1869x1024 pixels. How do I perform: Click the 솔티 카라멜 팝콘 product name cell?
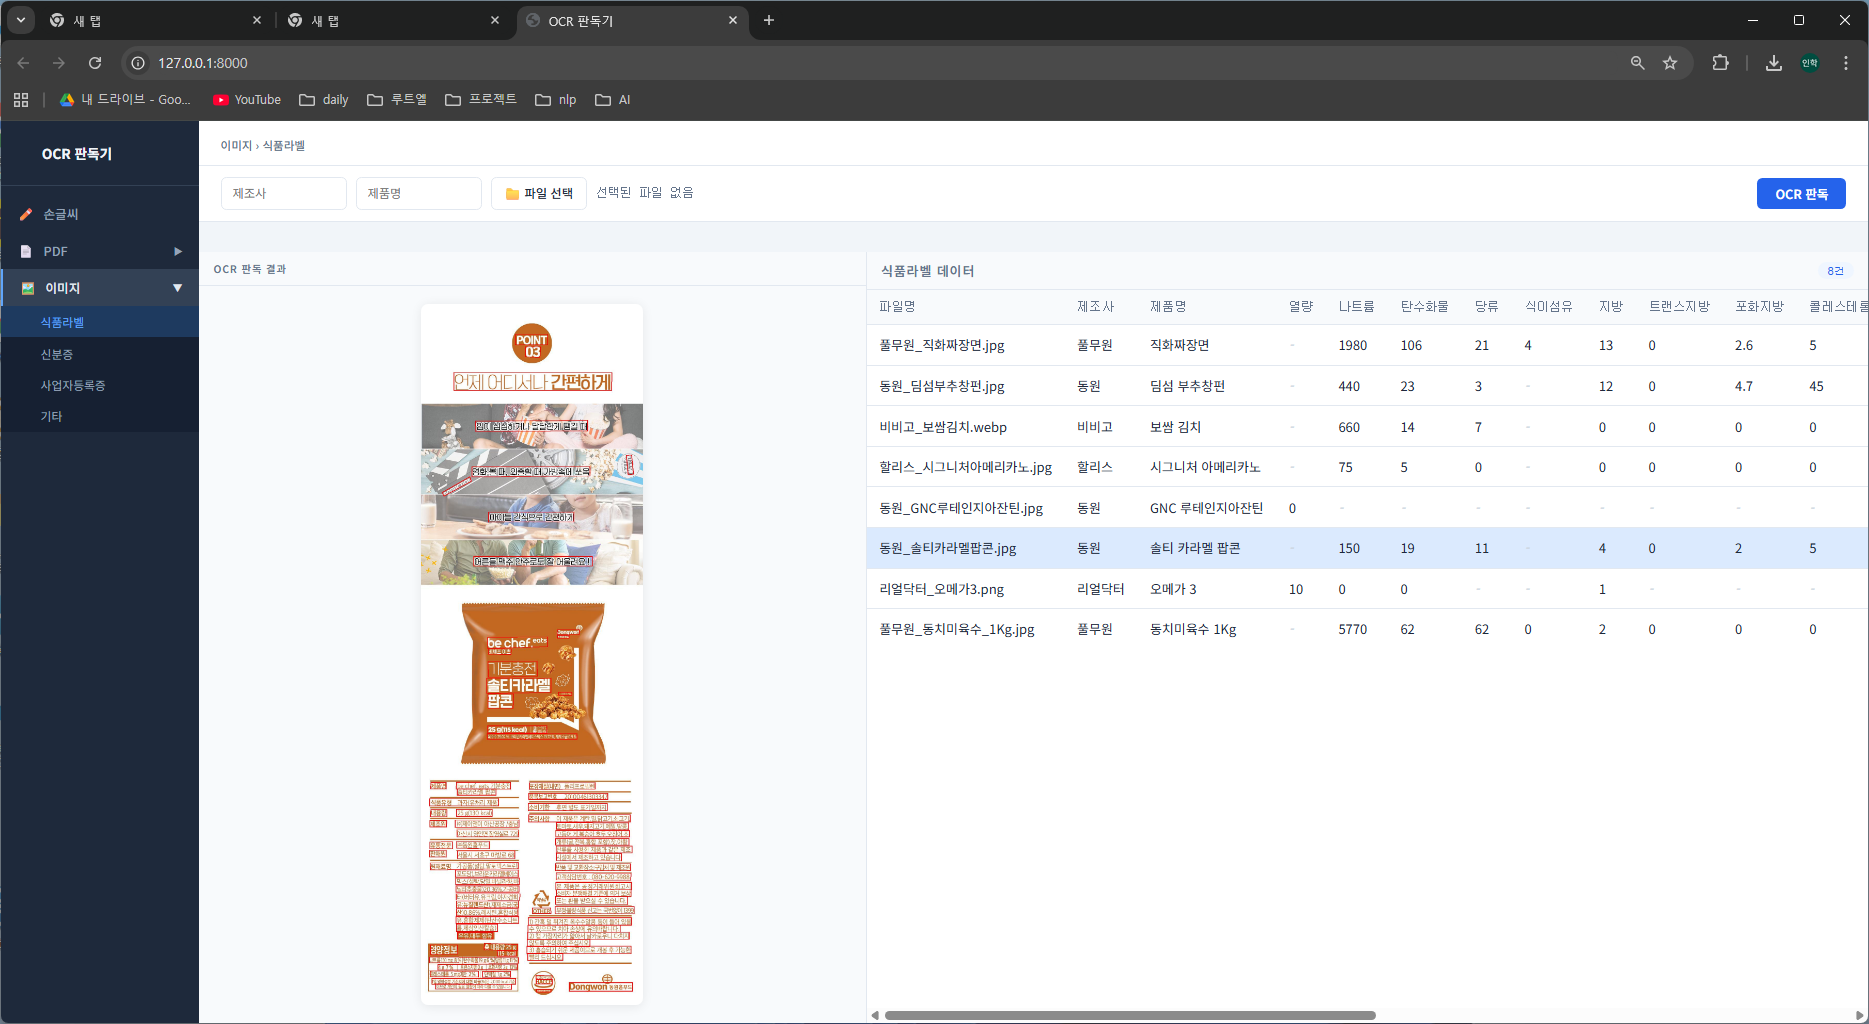(x=1195, y=548)
